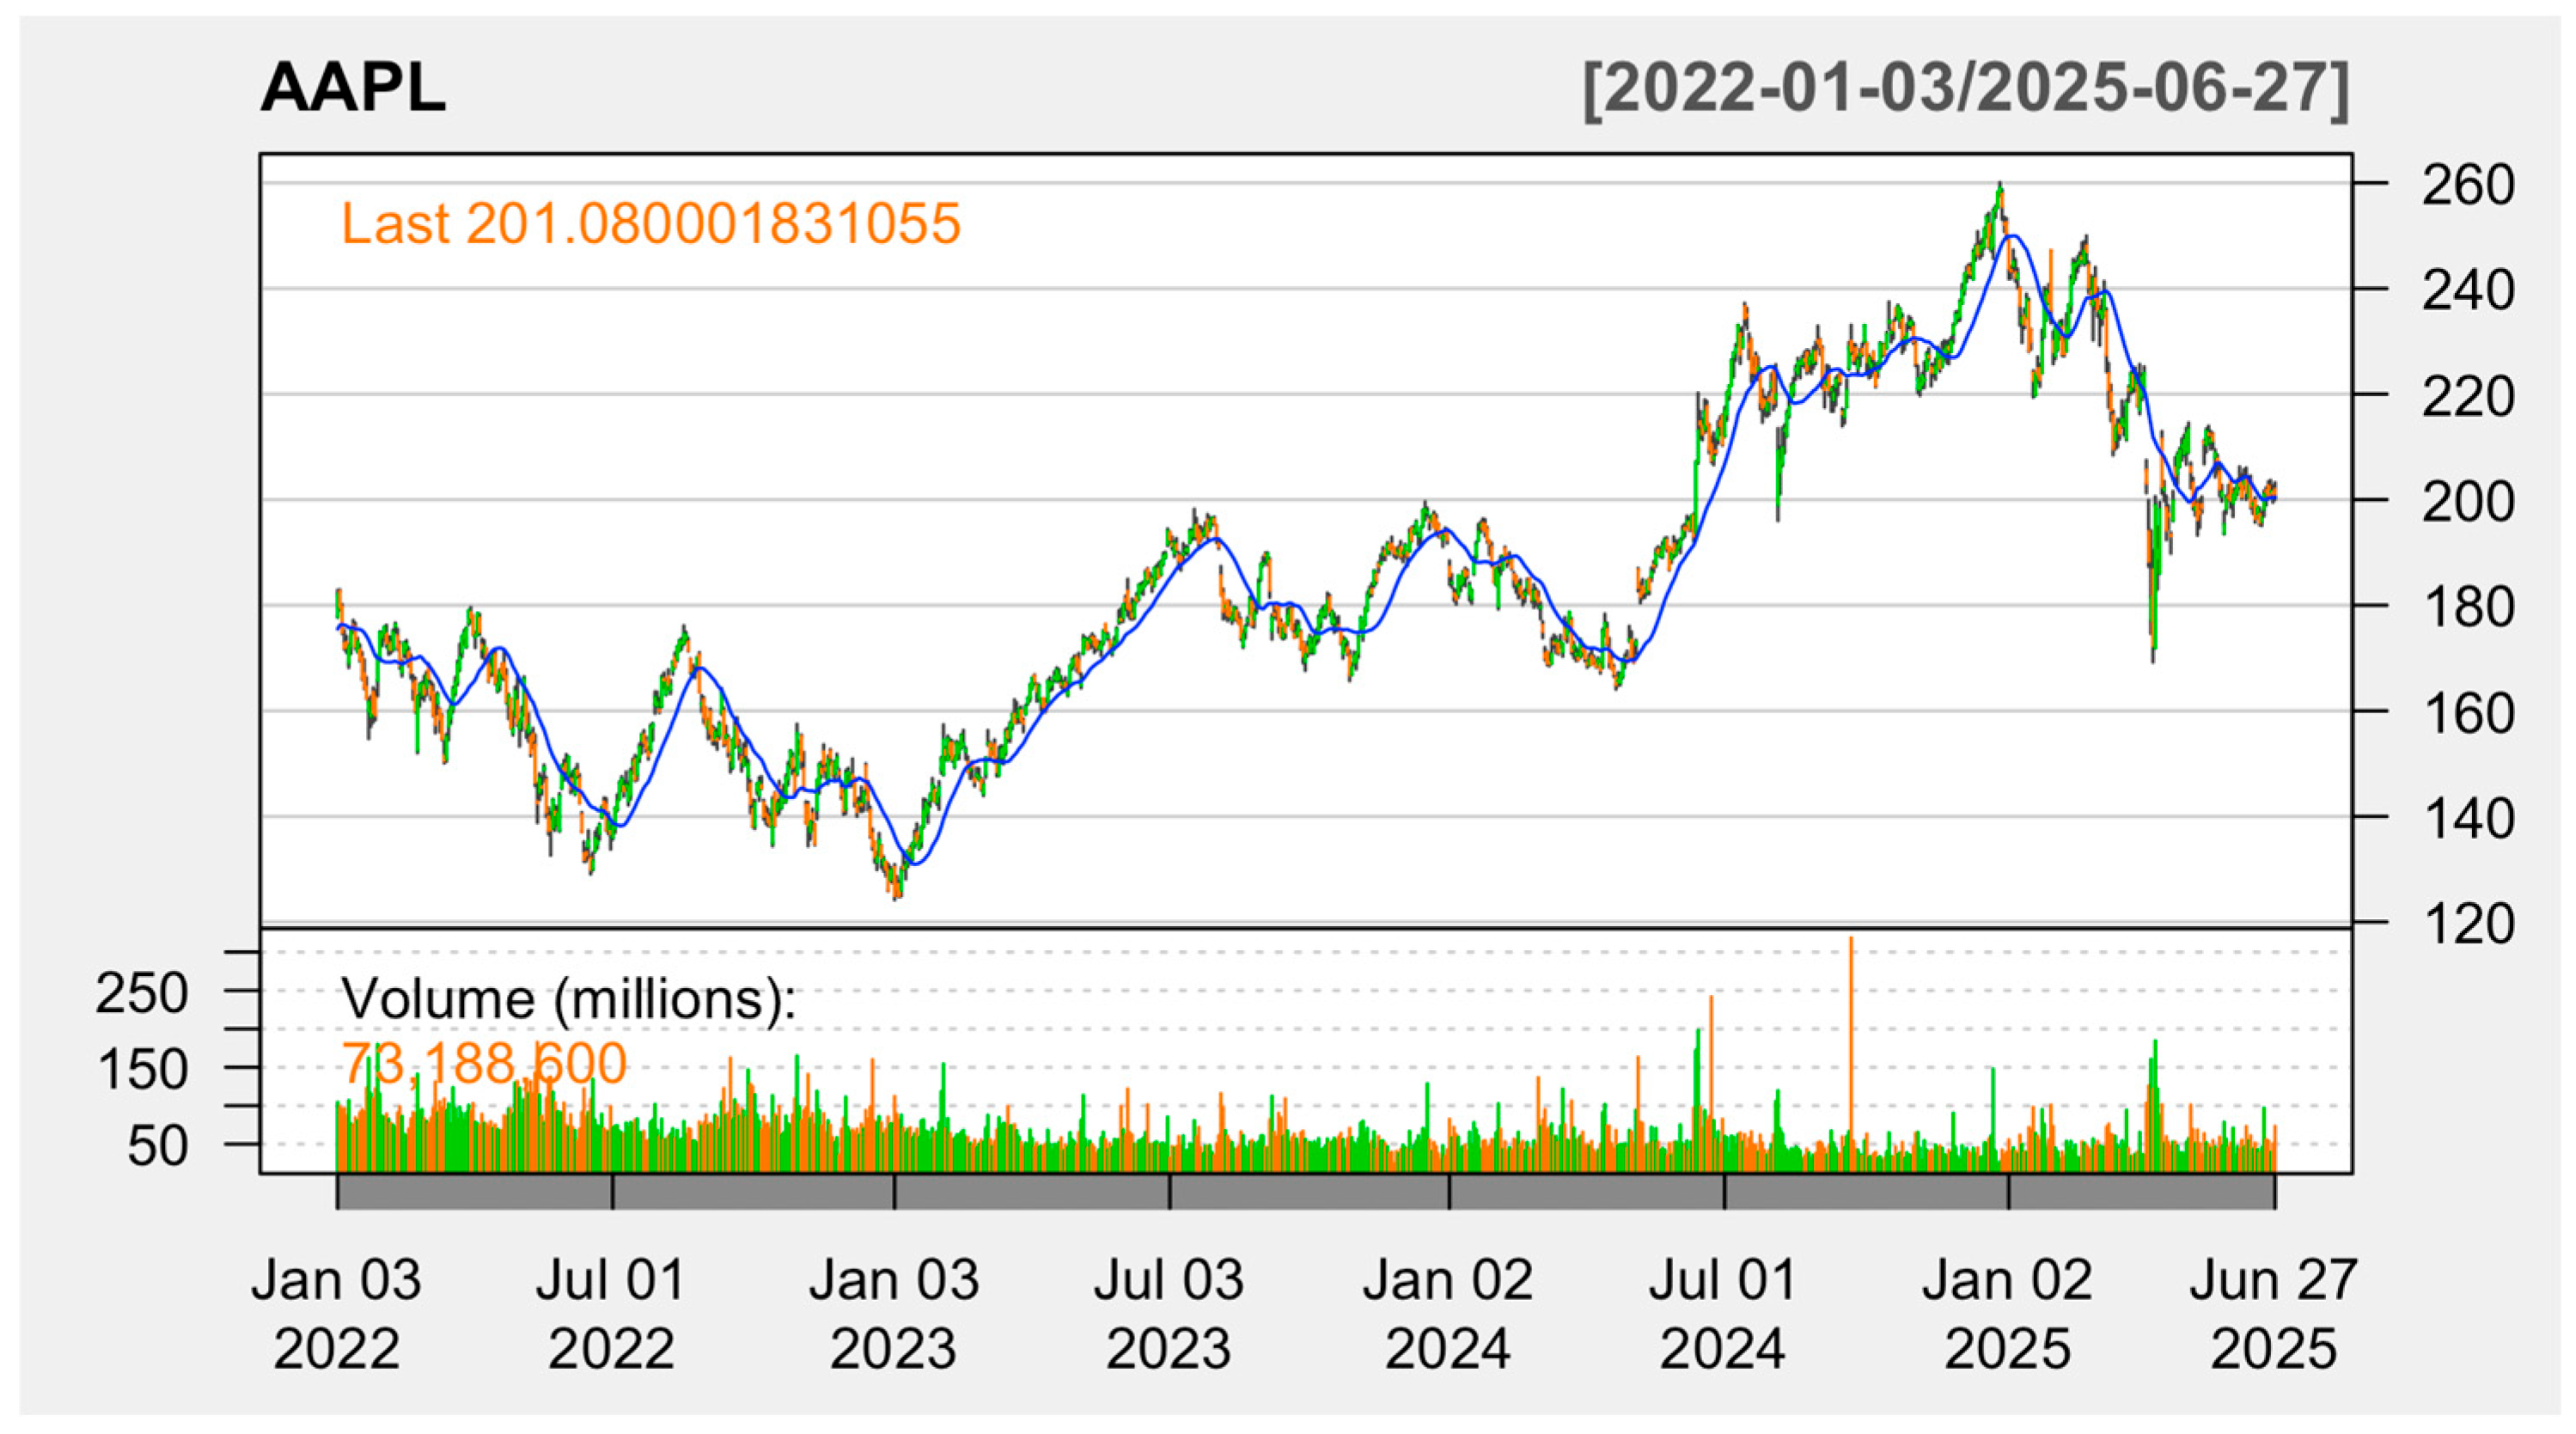Click the Last 201.080001831055 price label
2576x1434 pixels.
[650, 223]
